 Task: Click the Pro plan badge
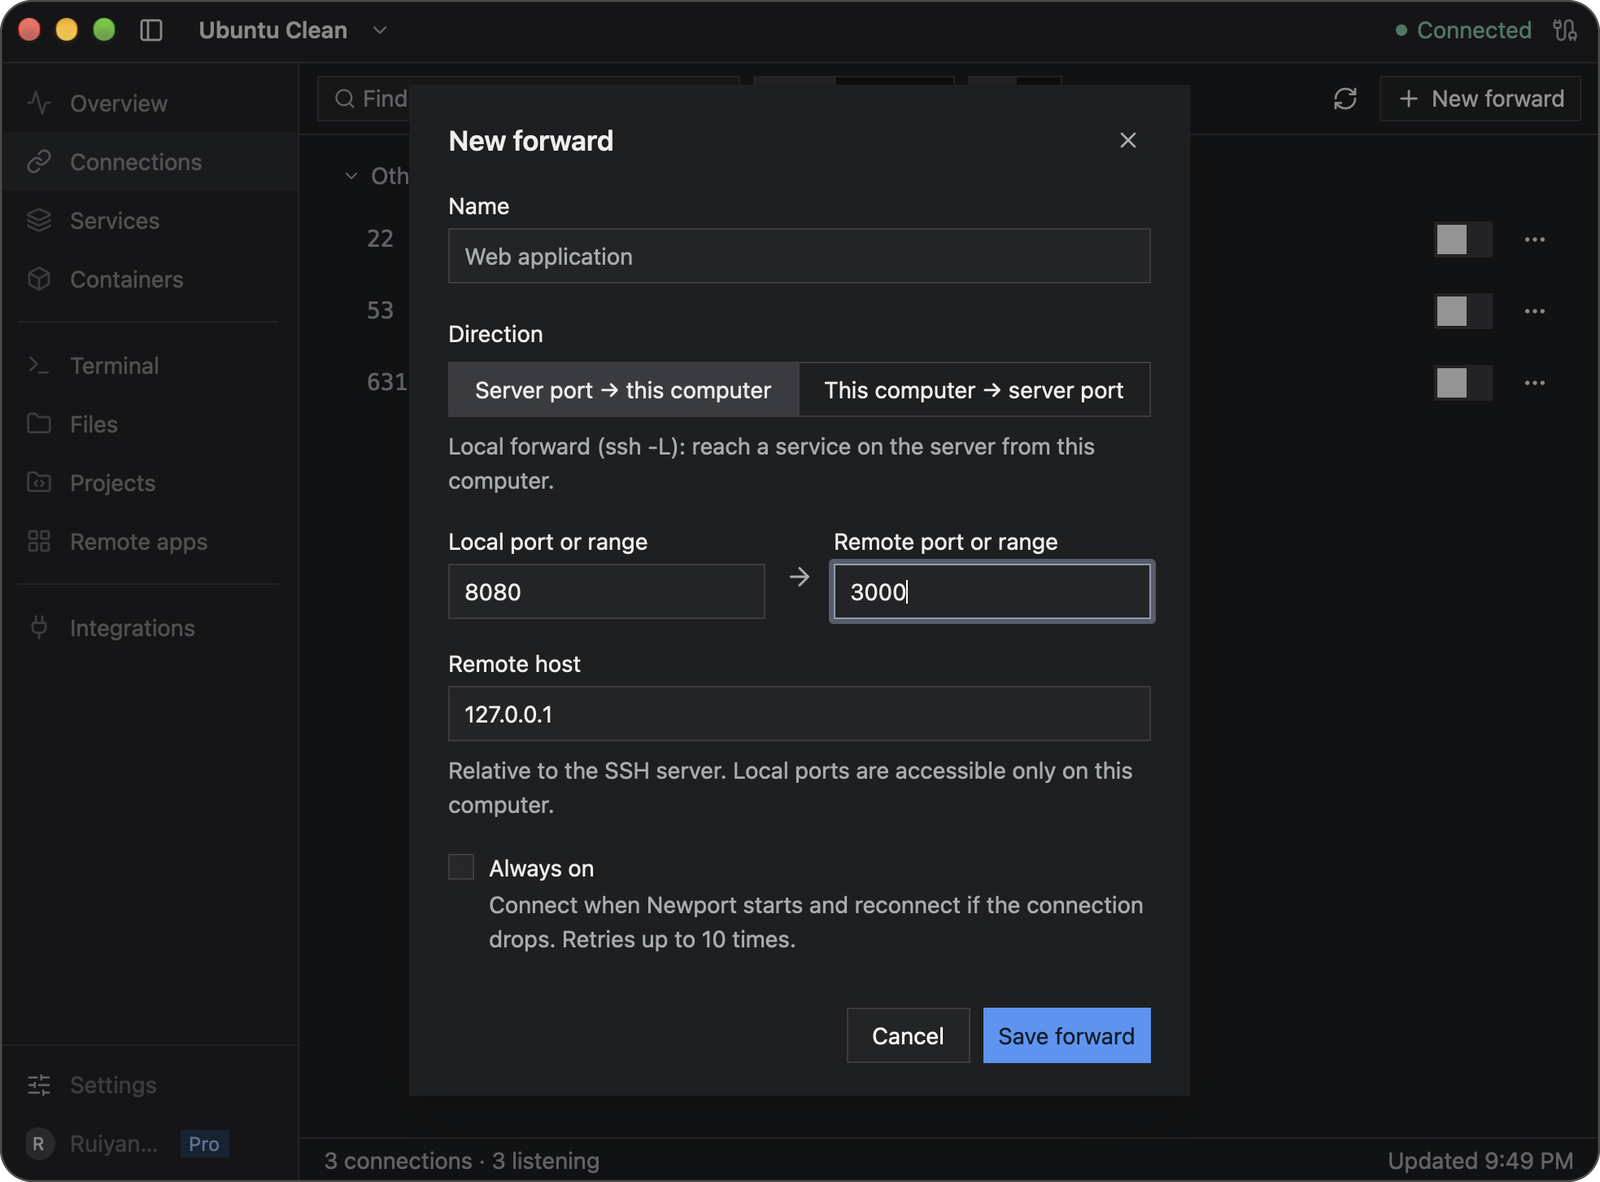[204, 1144]
